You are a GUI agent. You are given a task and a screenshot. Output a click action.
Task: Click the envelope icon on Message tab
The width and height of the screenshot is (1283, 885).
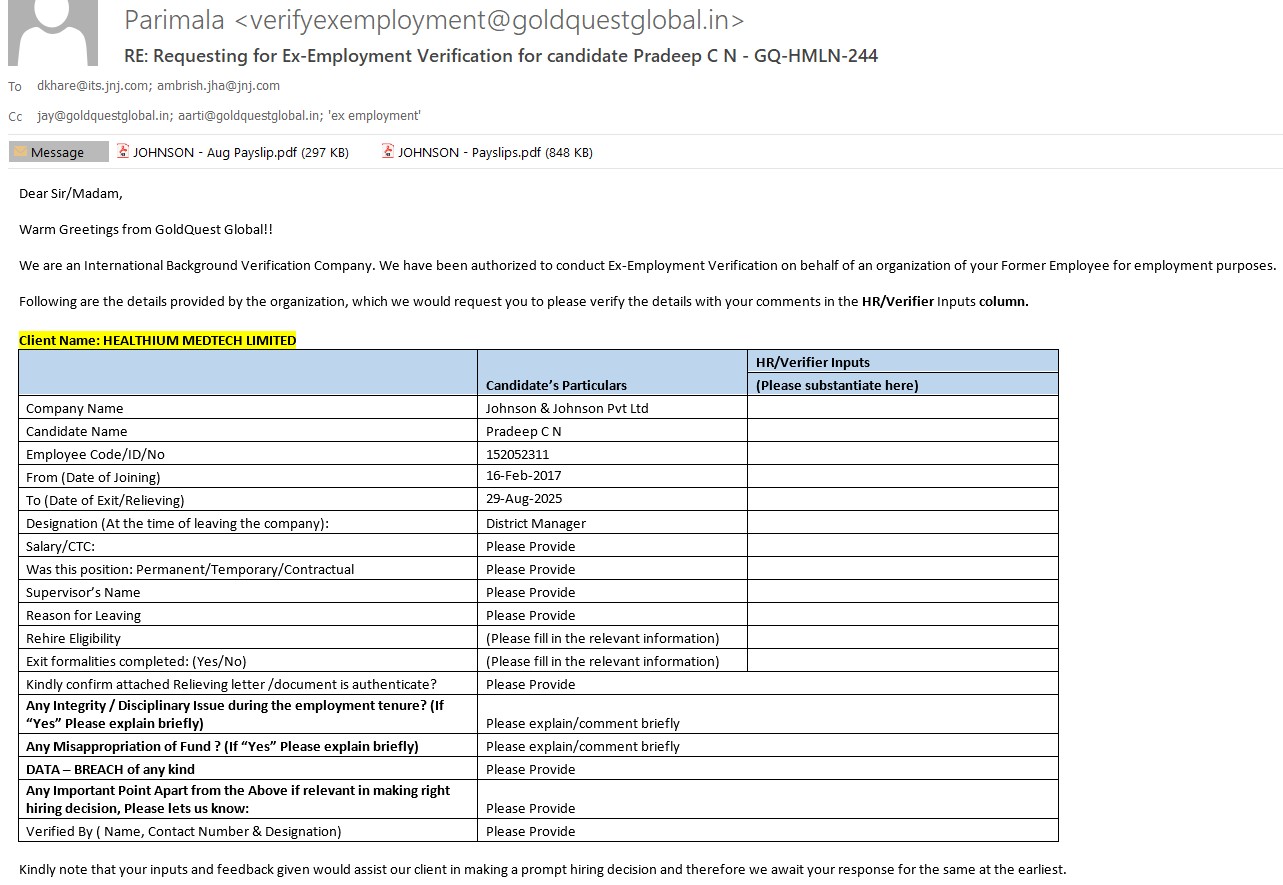pos(20,152)
